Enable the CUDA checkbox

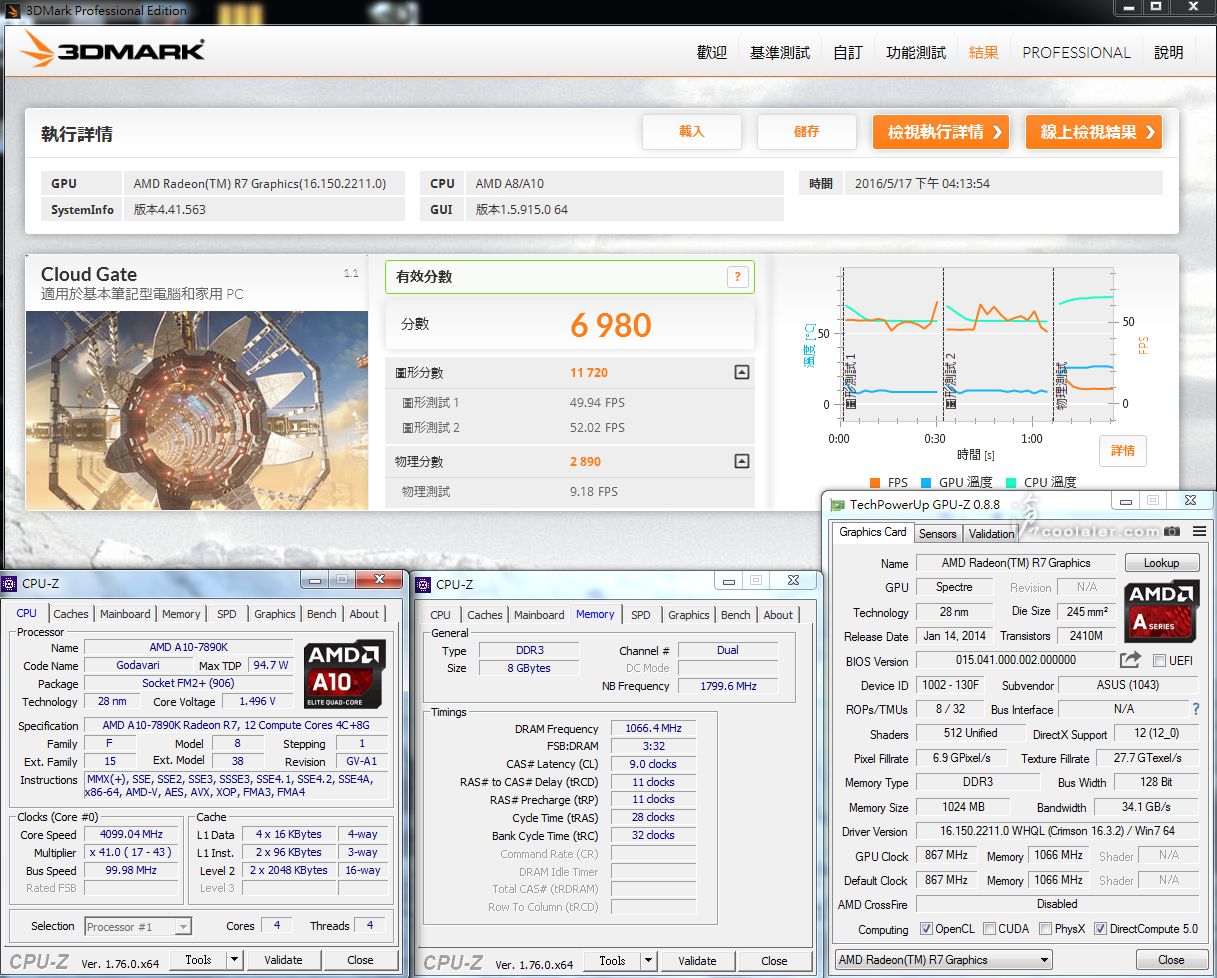tap(989, 929)
